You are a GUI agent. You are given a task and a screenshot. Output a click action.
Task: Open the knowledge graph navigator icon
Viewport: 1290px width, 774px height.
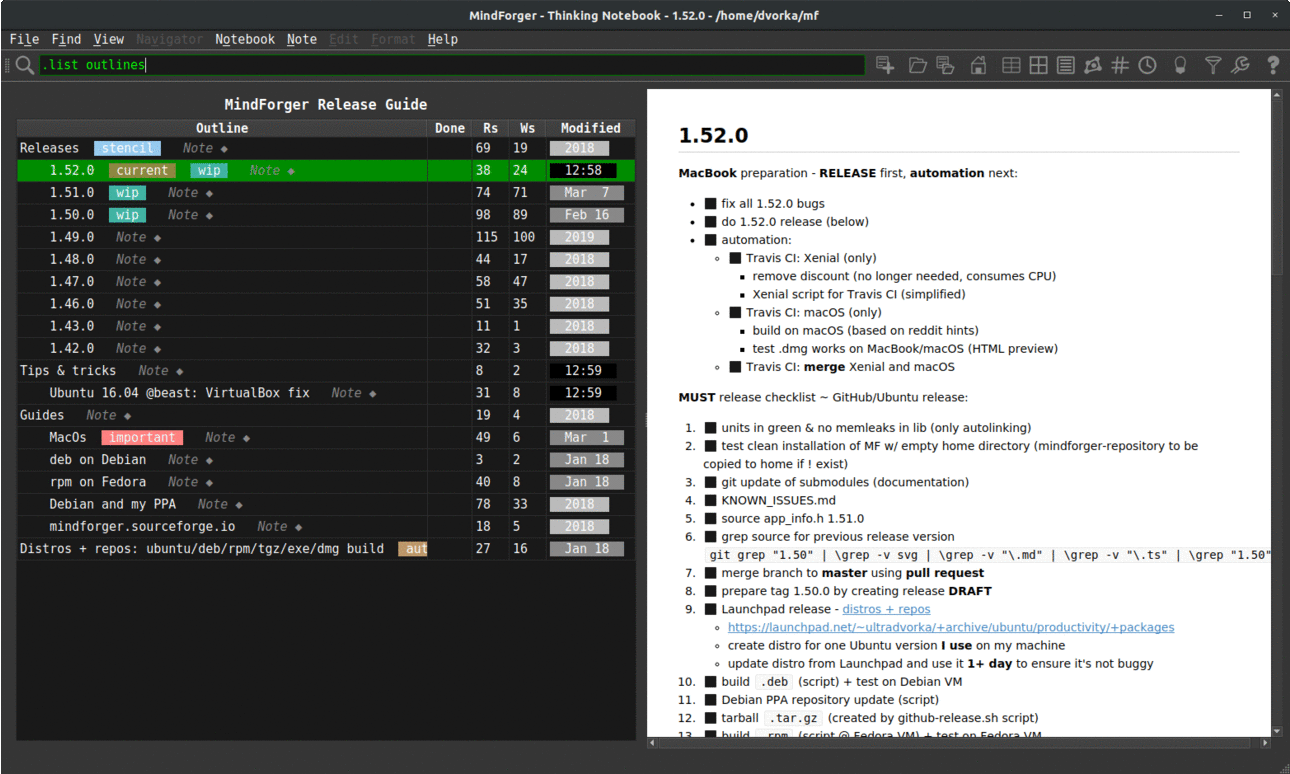click(x=1093, y=65)
